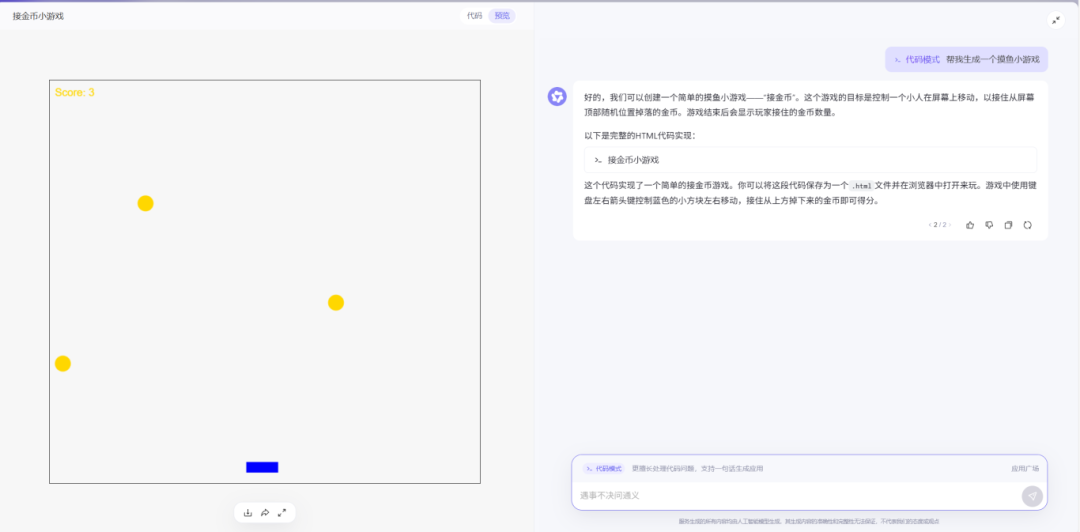Click the send paper plane button

click(x=1032, y=496)
